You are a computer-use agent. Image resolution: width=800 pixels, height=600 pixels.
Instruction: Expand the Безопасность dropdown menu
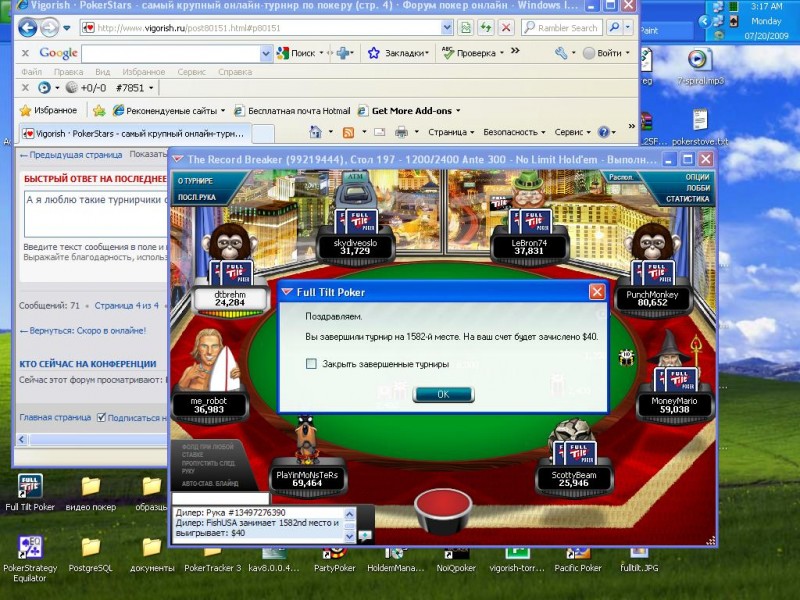[514, 132]
